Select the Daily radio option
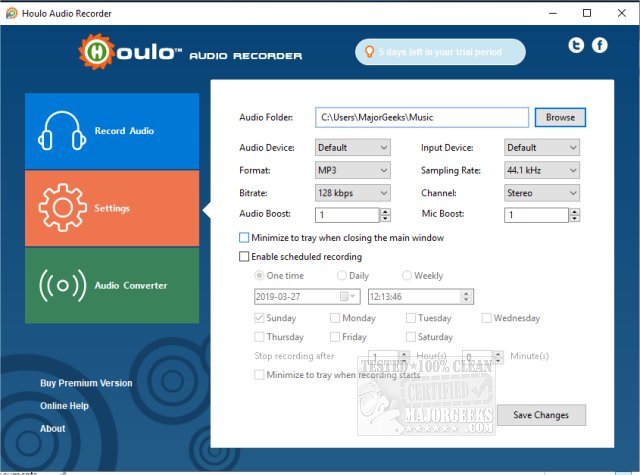The width and height of the screenshot is (640, 475). click(342, 275)
